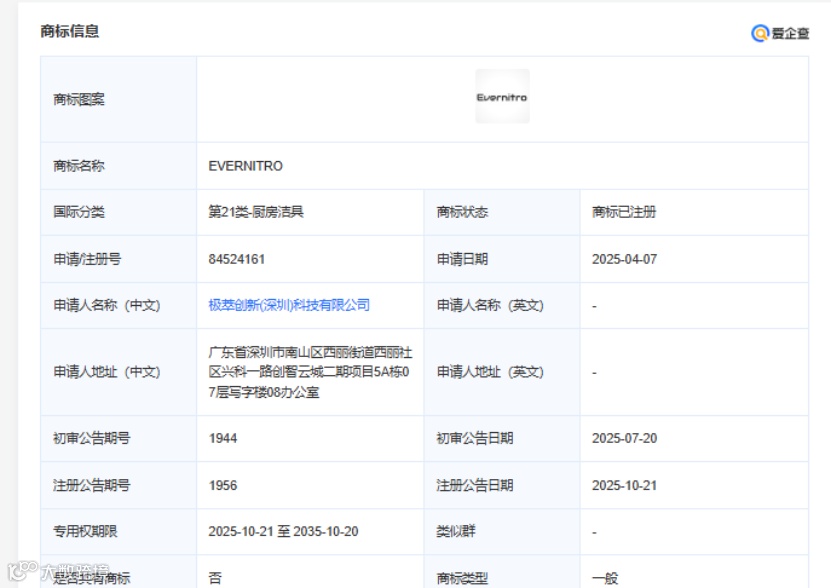The width and height of the screenshot is (831, 588).
Task: Click the 申请人名称（英文） label
Action: pos(490,305)
